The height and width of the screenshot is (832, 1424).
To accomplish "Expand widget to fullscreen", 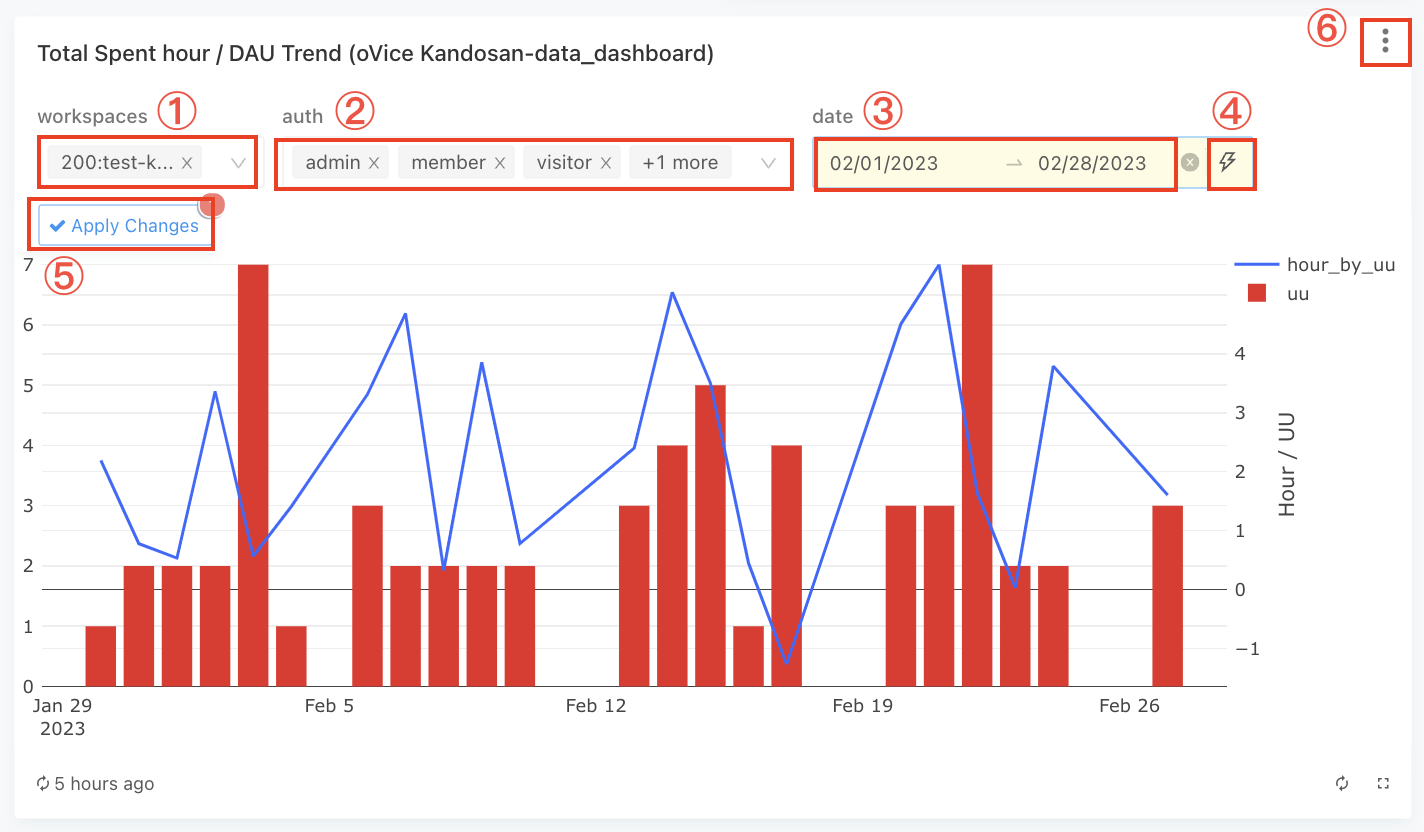I will point(1384,784).
